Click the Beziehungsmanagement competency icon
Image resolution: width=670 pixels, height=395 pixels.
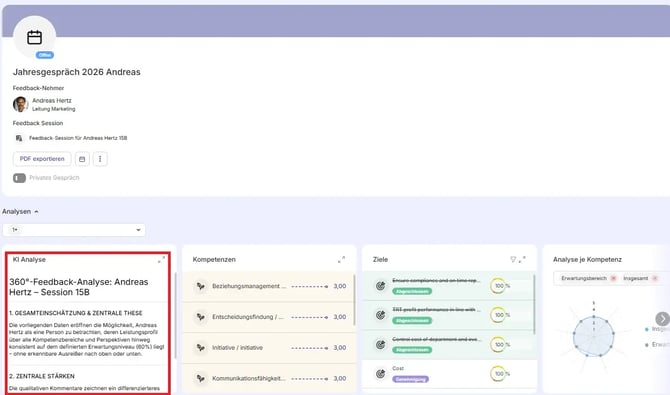[x=200, y=286]
